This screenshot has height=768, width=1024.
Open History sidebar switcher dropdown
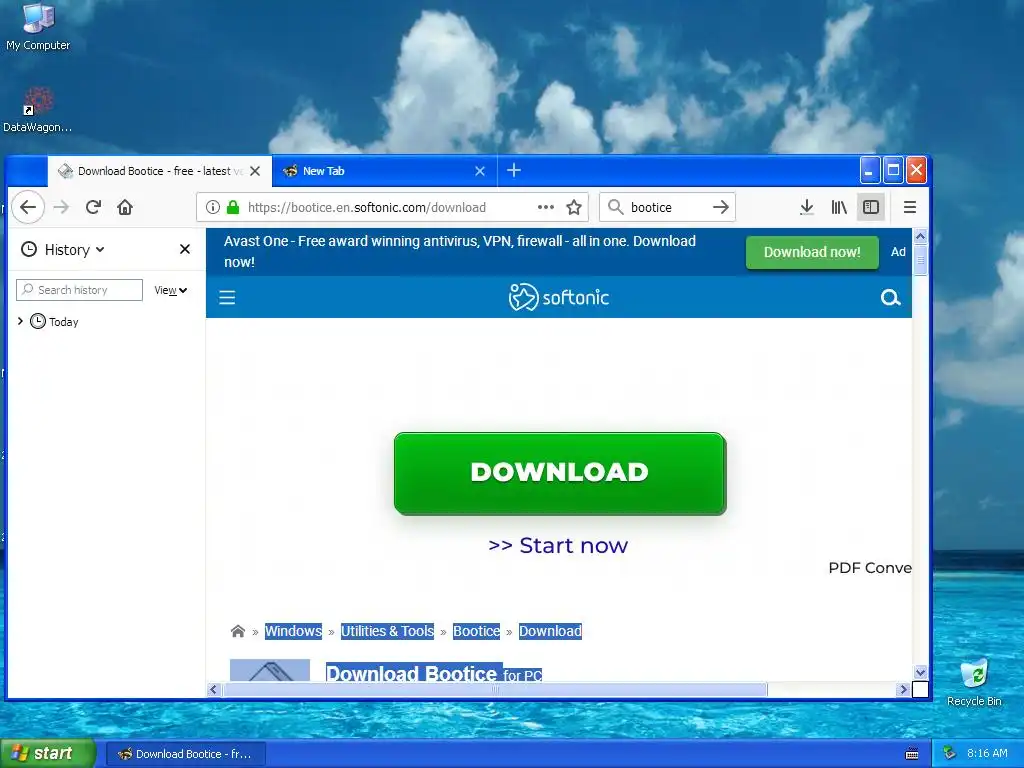point(63,249)
